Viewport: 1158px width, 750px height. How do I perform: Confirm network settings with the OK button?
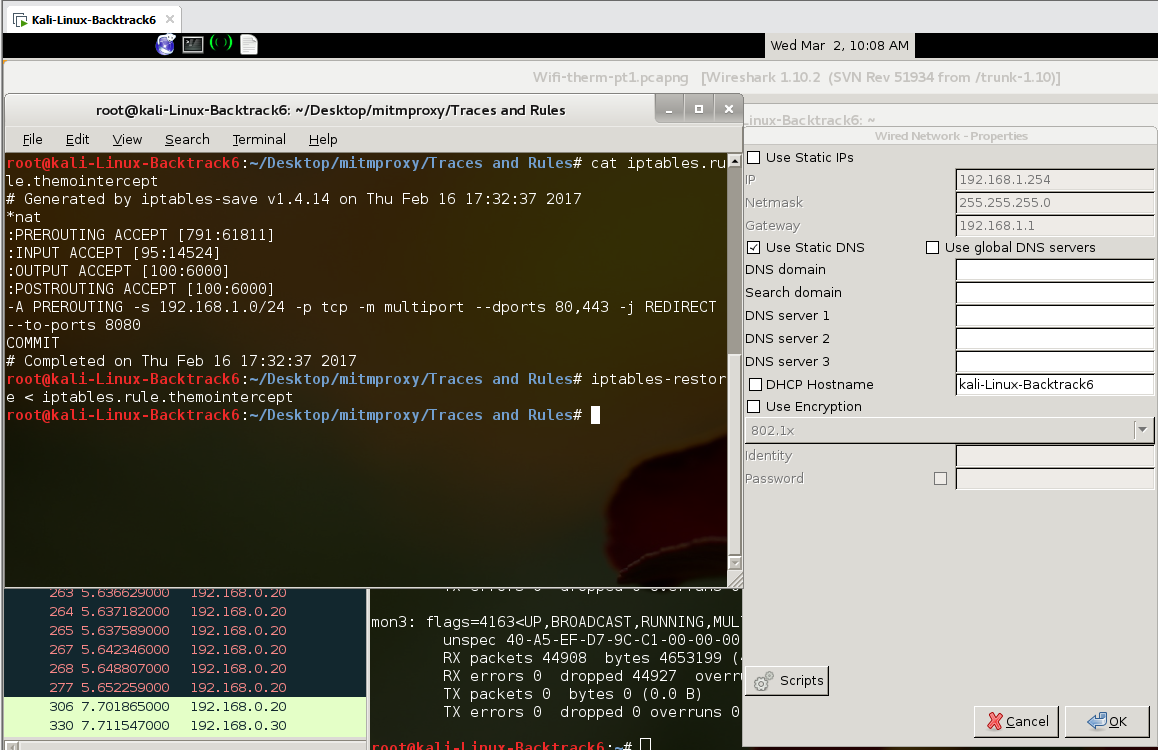[1107, 721]
